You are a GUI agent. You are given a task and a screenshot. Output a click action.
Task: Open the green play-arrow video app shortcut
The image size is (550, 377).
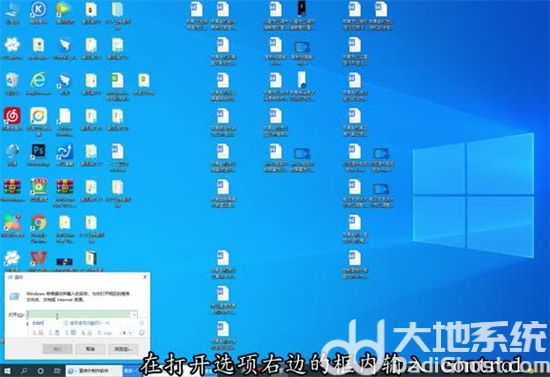[x=65, y=13]
